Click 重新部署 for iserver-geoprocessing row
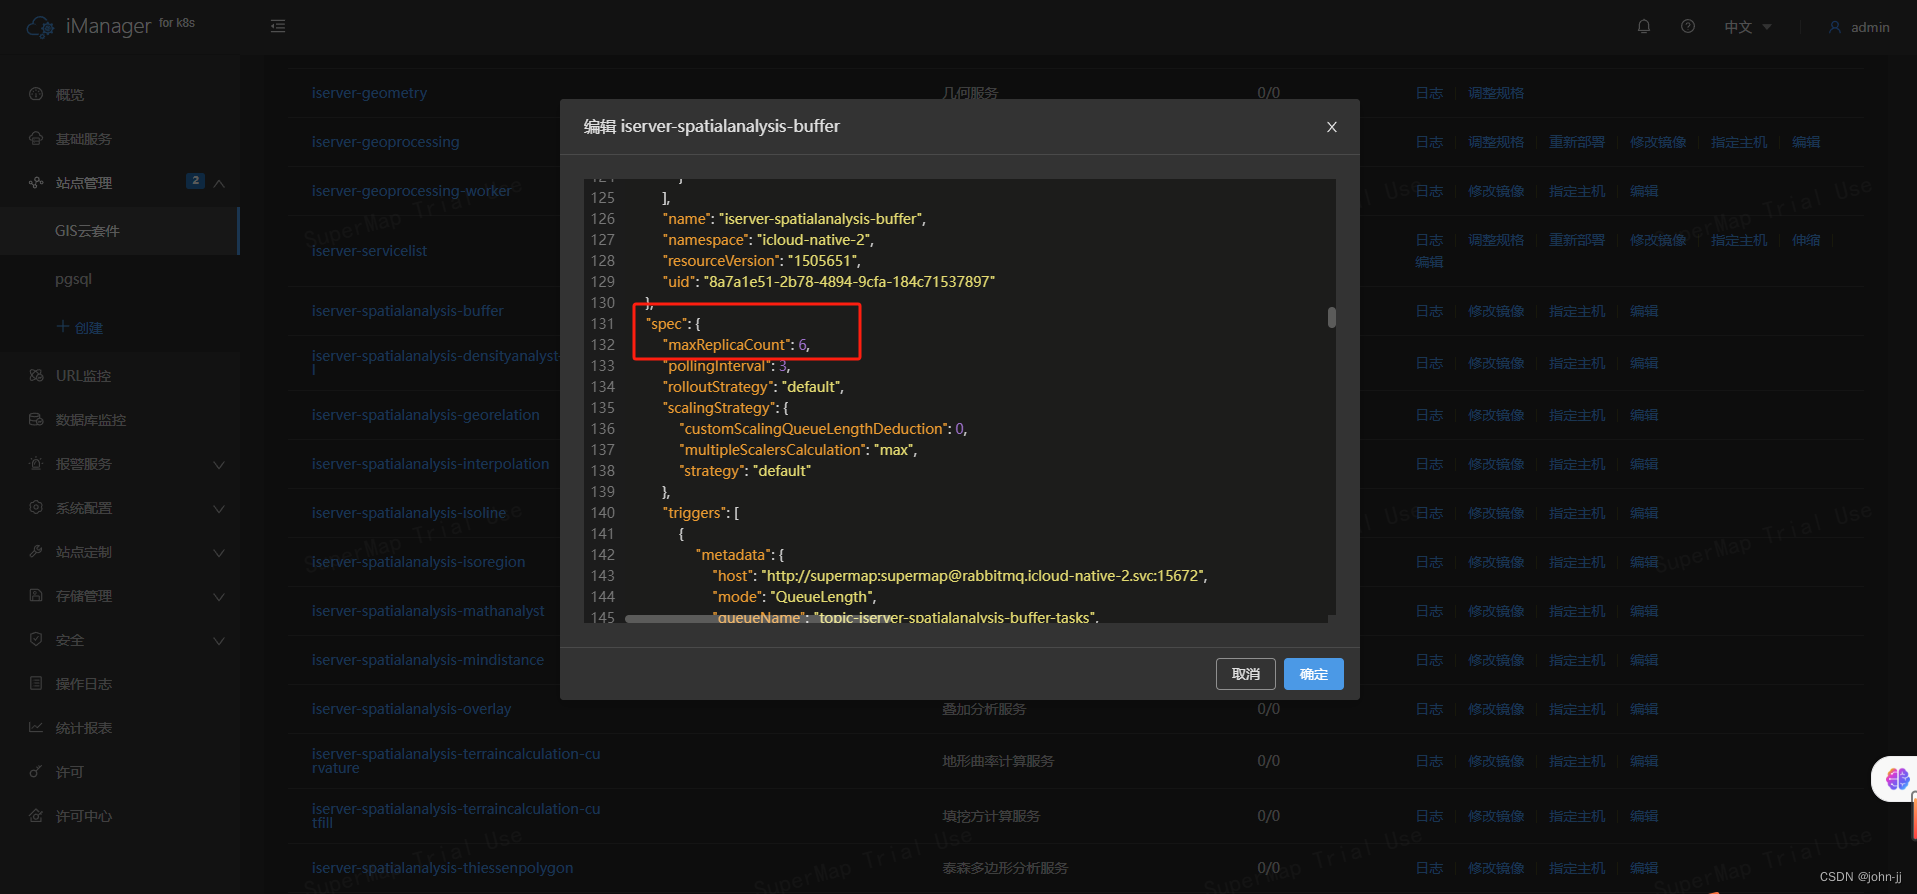The image size is (1917, 894). point(1577,142)
